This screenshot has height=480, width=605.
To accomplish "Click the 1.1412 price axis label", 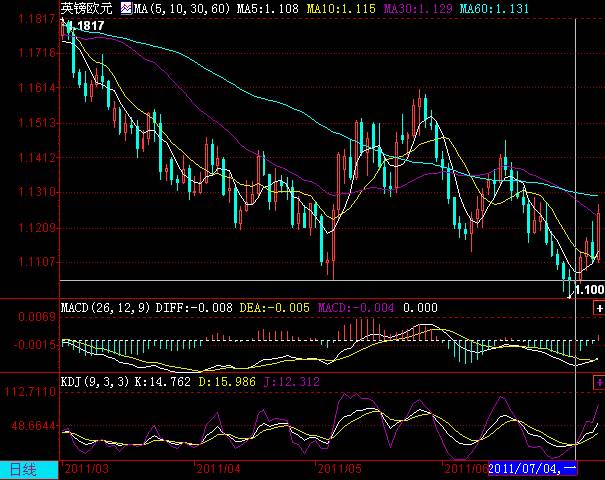I will pos(37,157).
